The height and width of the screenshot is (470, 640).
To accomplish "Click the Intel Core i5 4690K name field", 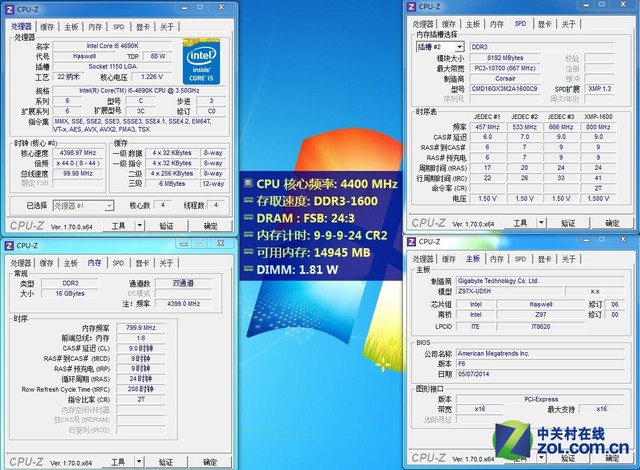I will click(x=112, y=46).
